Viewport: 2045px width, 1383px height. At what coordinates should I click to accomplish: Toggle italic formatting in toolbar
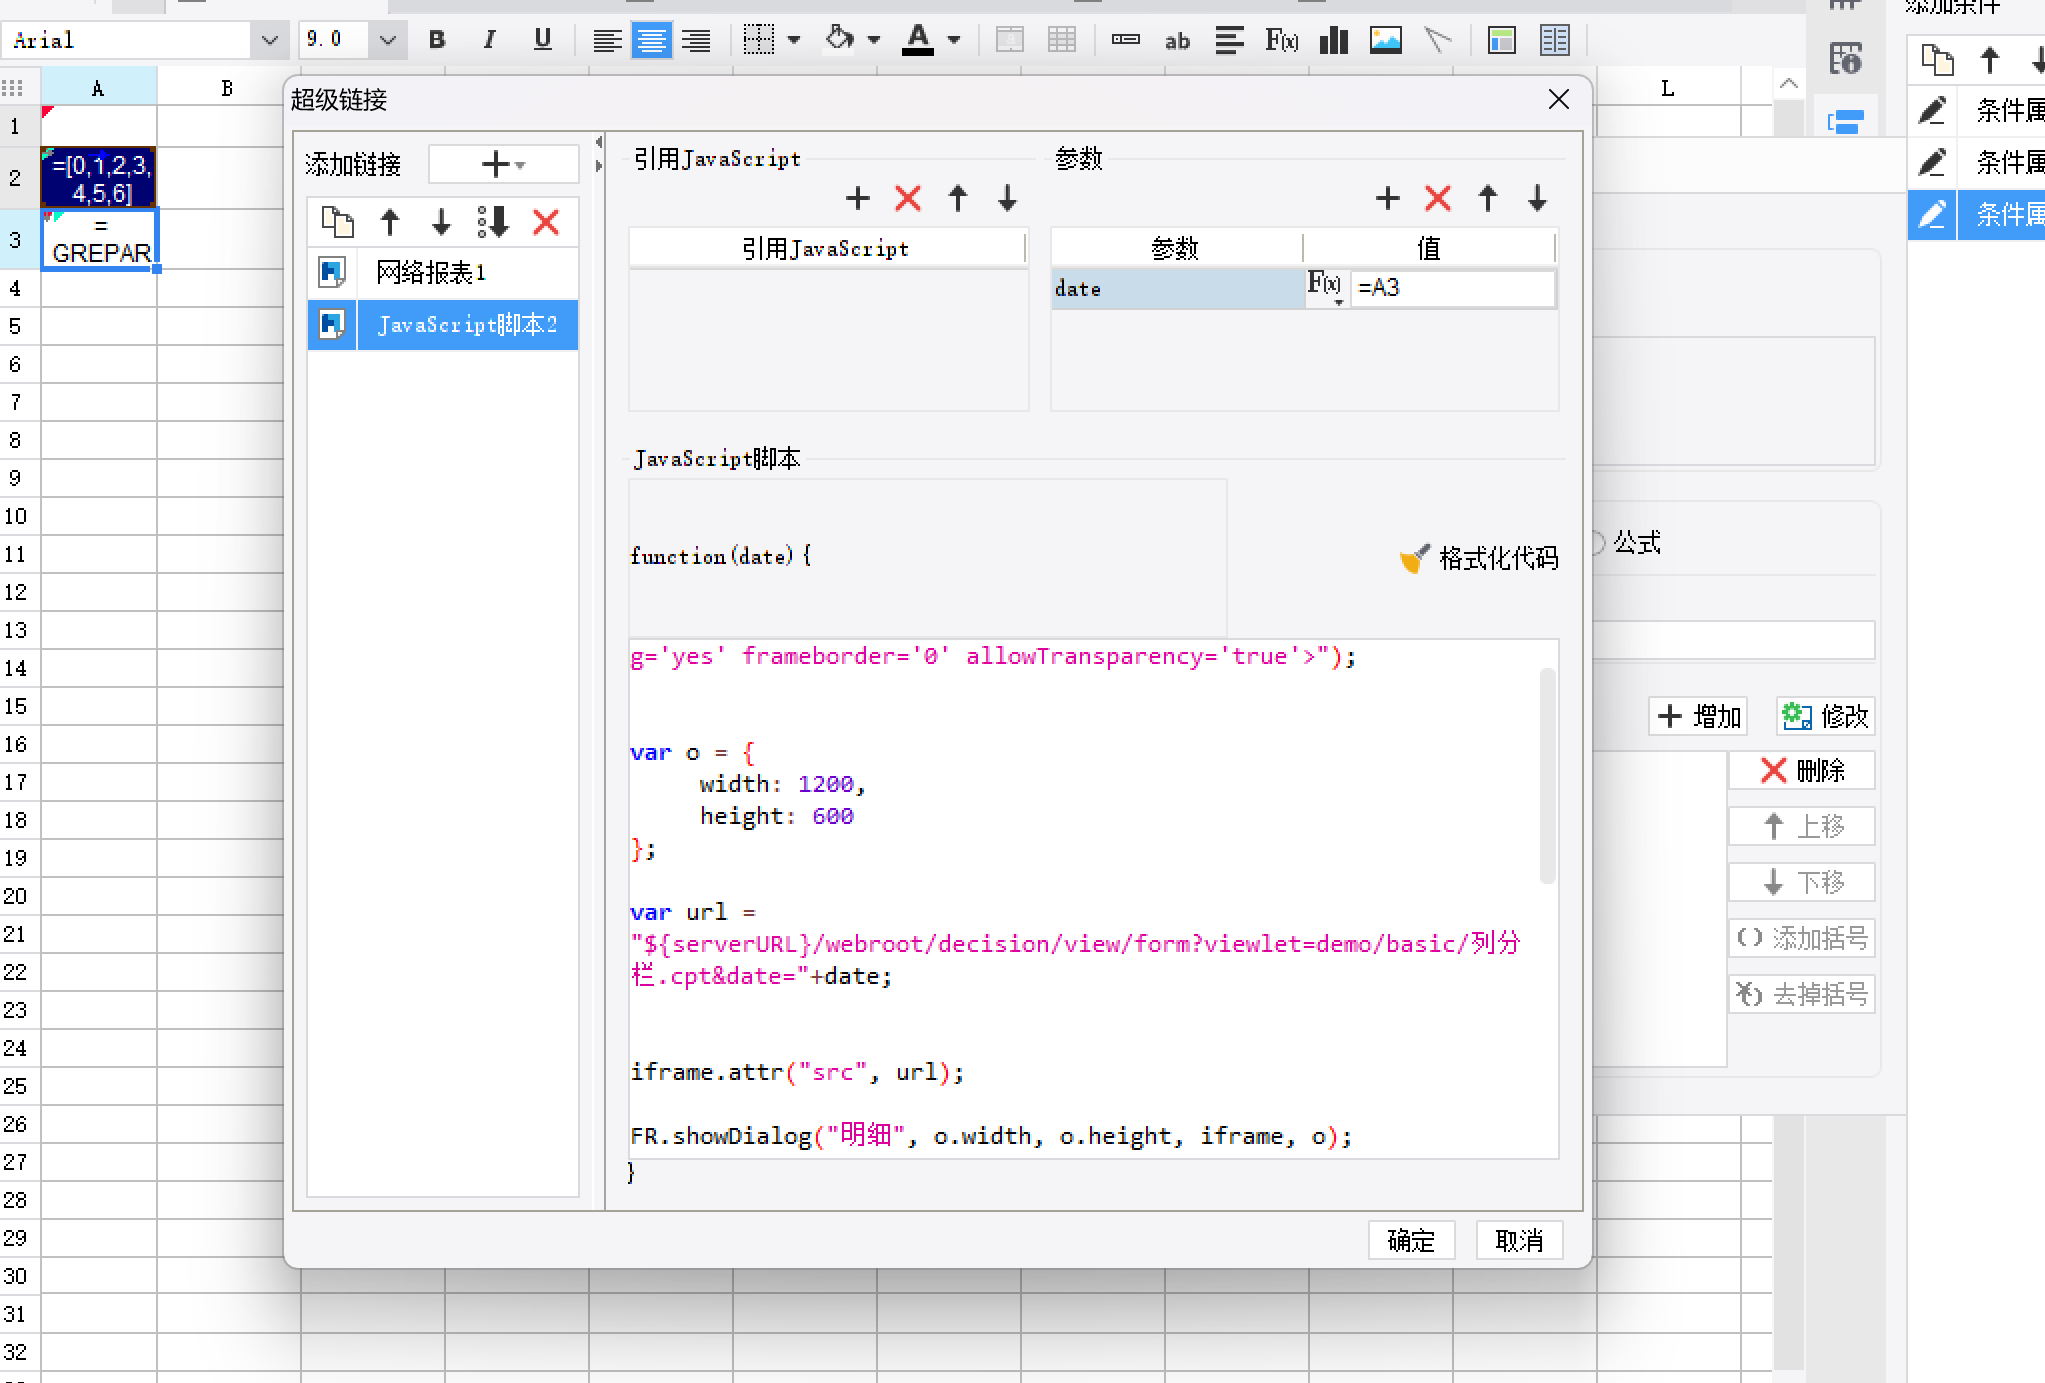pyautogui.click(x=489, y=40)
